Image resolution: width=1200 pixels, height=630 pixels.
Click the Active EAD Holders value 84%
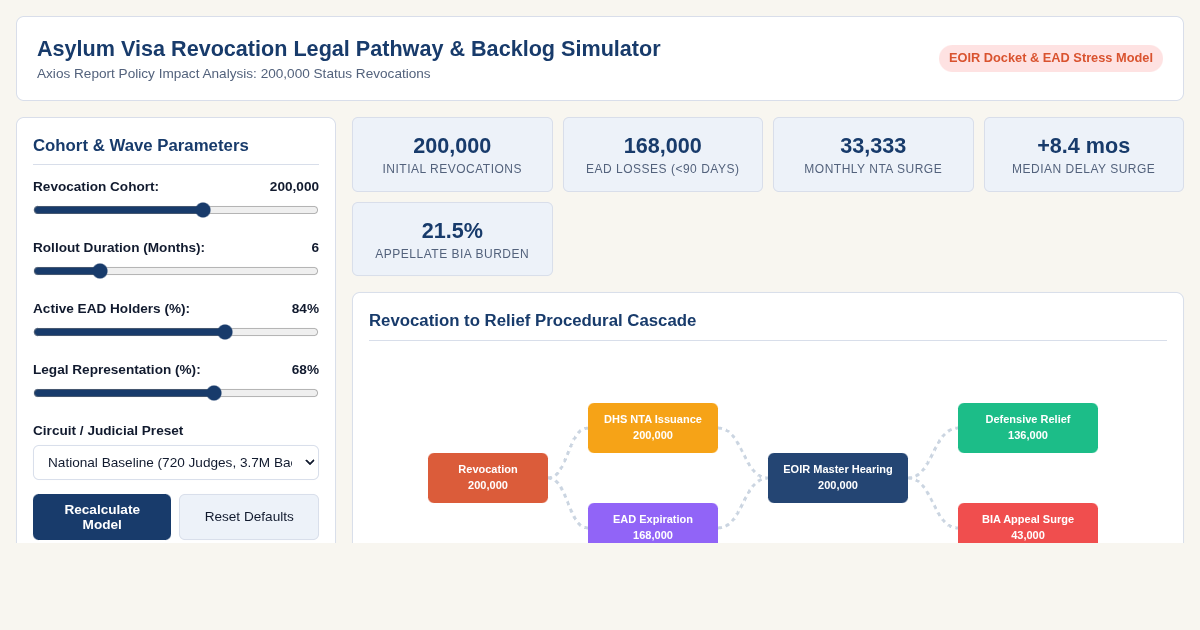pos(305,309)
